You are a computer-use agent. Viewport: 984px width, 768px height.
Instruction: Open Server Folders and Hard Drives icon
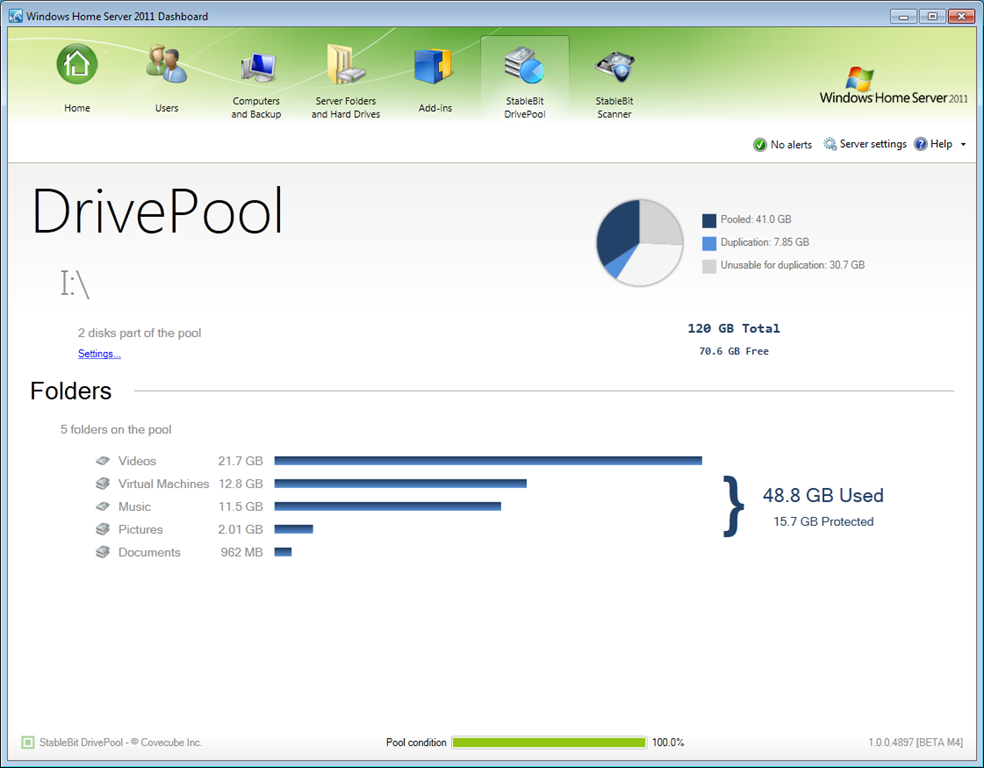pyautogui.click(x=346, y=64)
